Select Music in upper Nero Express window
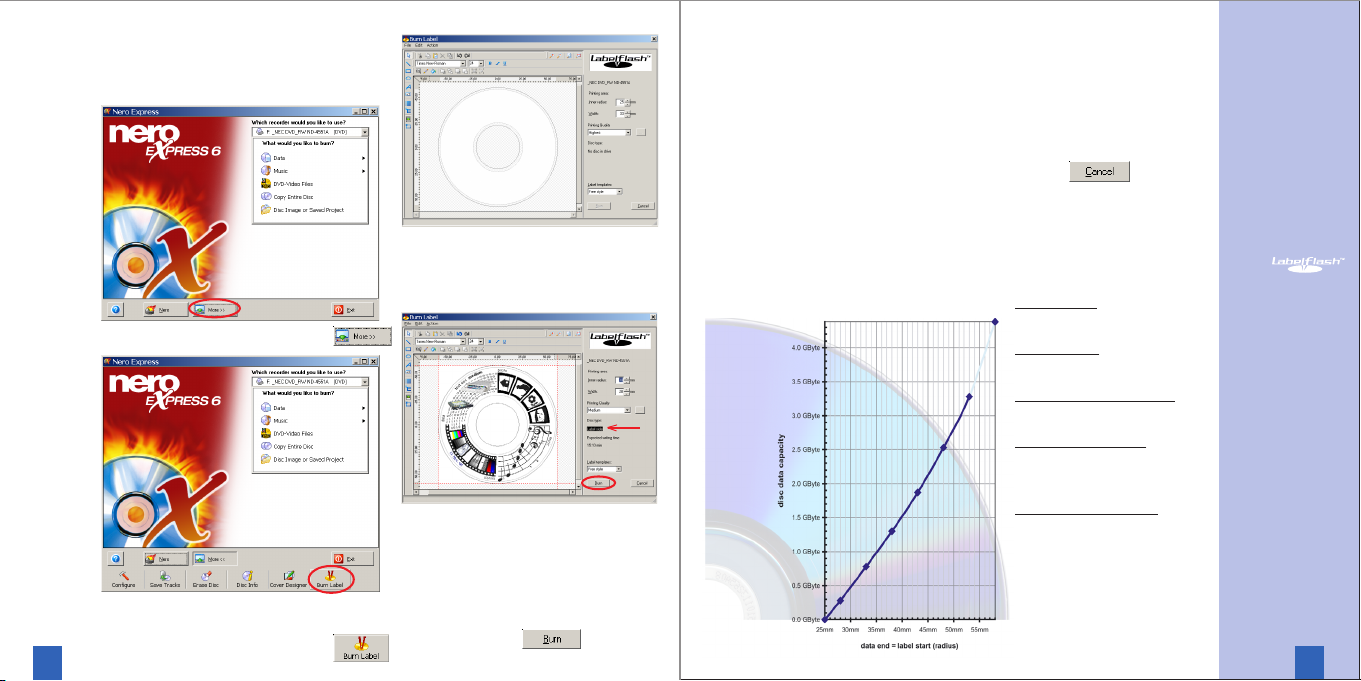 tap(313, 171)
